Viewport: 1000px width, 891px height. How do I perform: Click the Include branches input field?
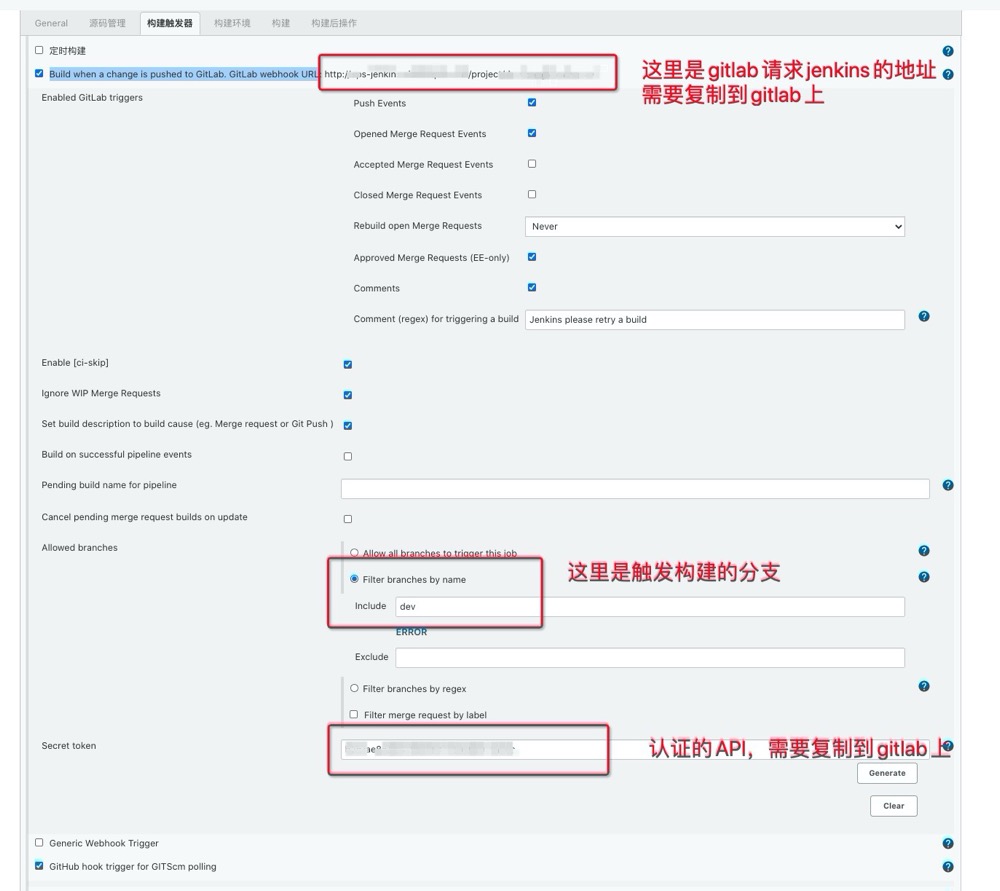[650, 607]
